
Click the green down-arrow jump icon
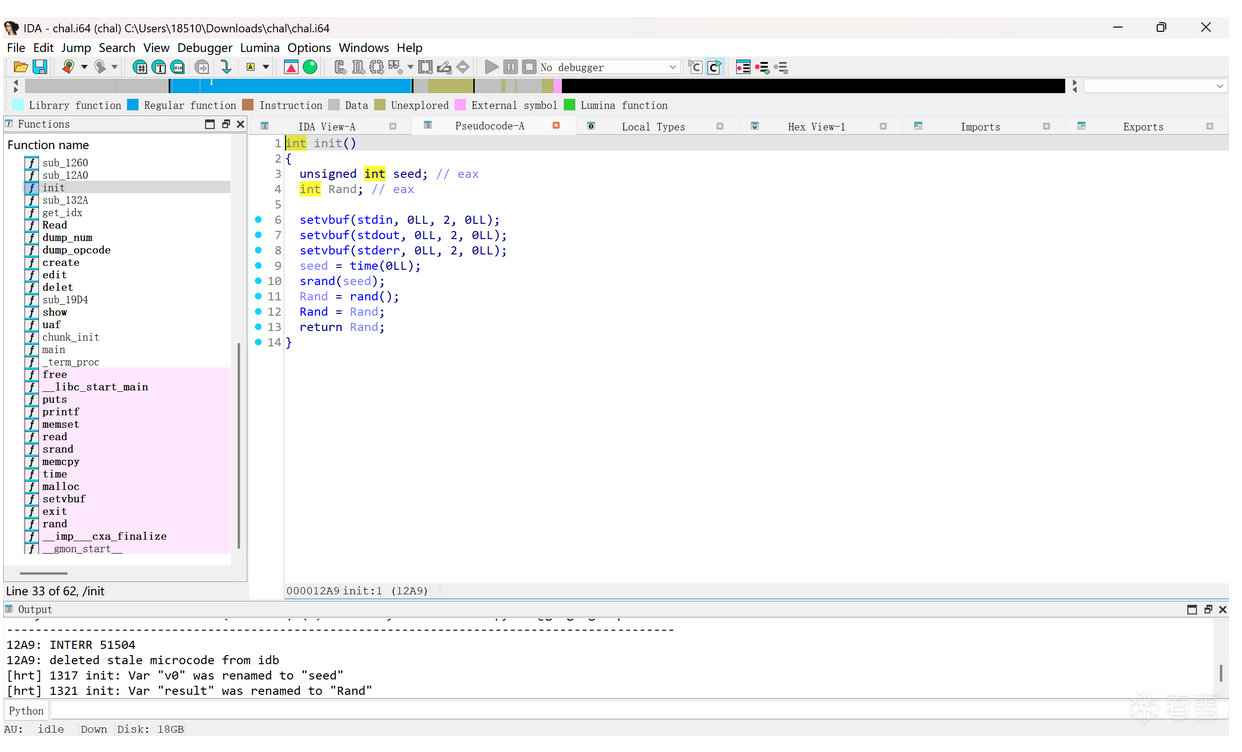226,67
